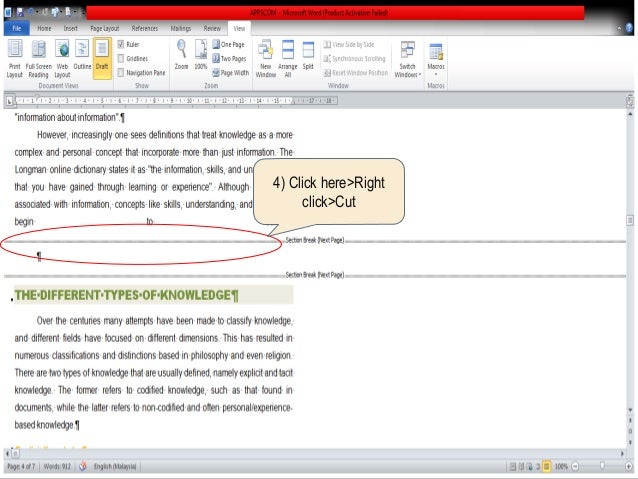Switch to the Insert tab
The image size is (638, 479).
pos(70,28)
